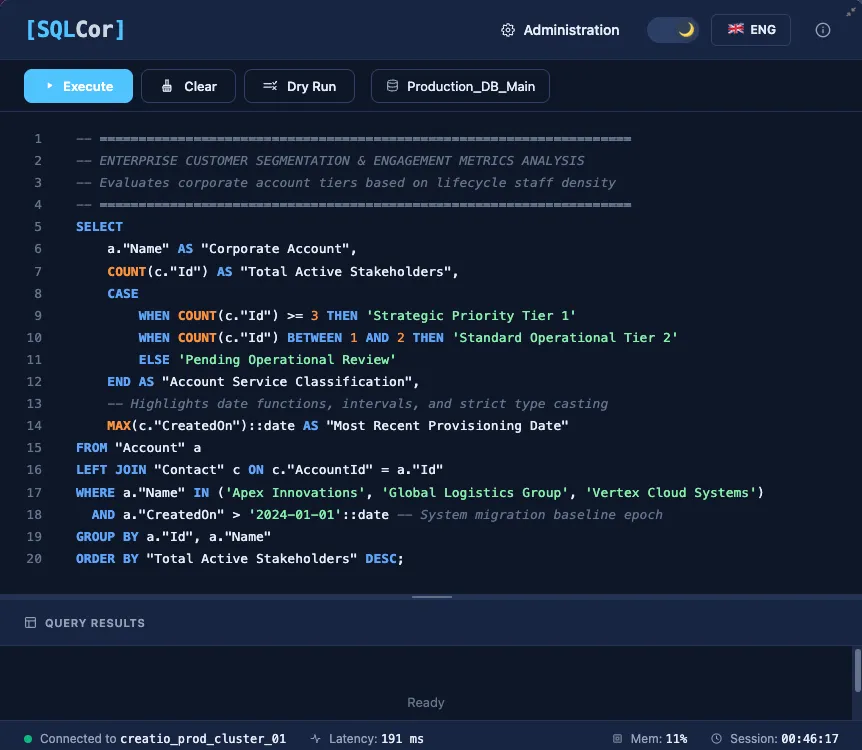This screenshot has height=750, width=862.
Task: Click 'Pending Operational Review' string
Action: click(x=287, y=360)
